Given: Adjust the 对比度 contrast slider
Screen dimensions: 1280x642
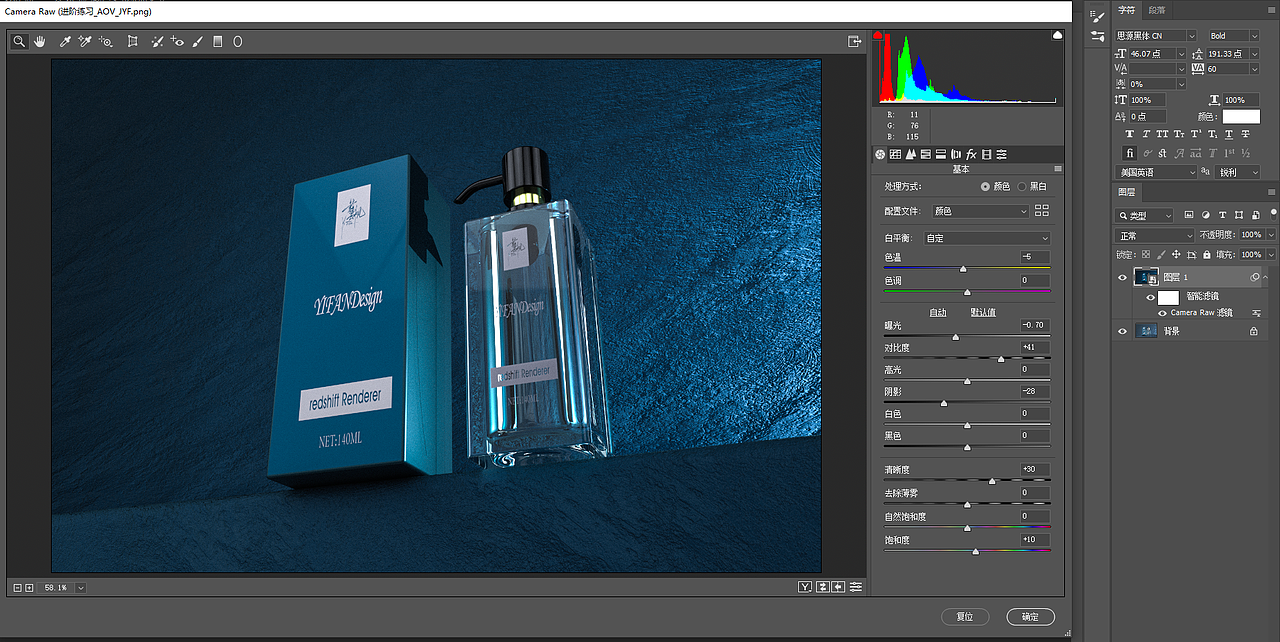Looking at the screenshot, I should 1001,359.
